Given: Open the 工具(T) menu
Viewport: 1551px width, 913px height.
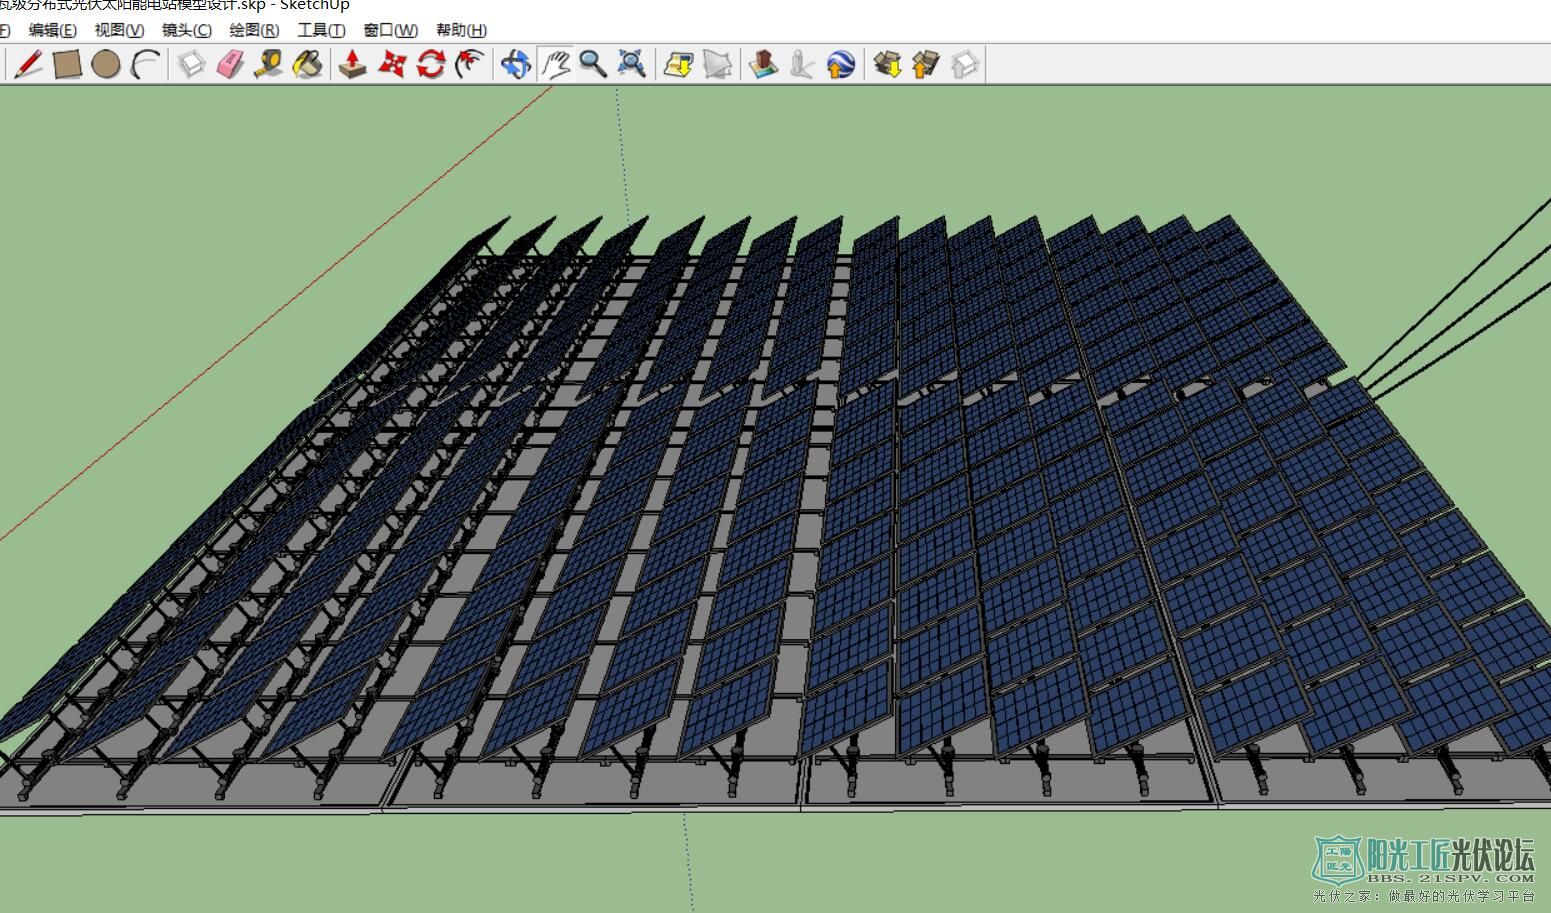Looking at the screenshot, I should click(321, 30).
